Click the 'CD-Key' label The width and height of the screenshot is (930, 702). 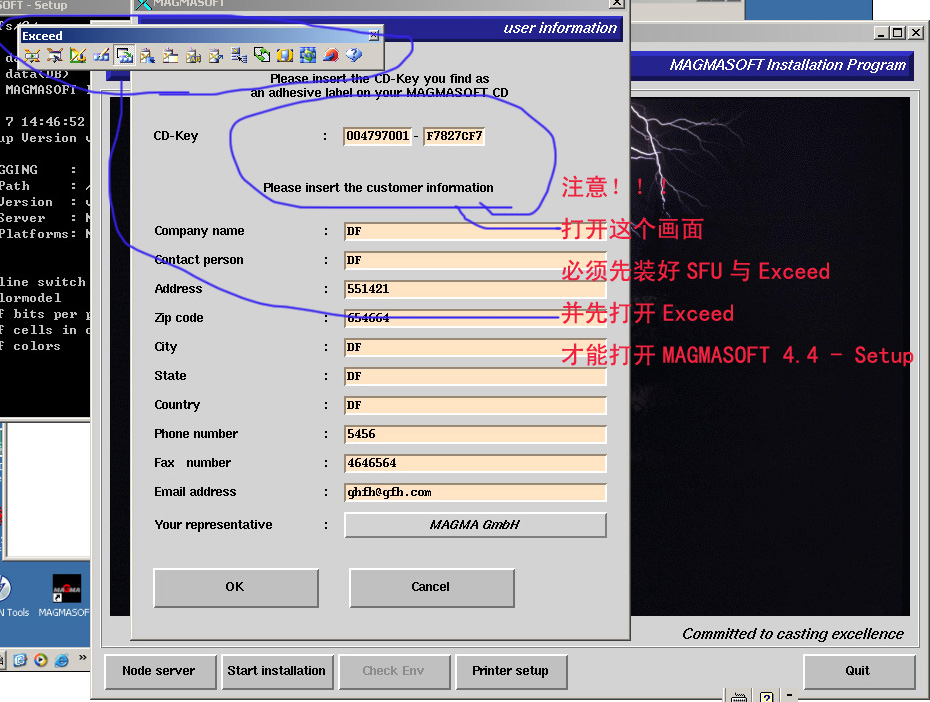coord(176,136)
